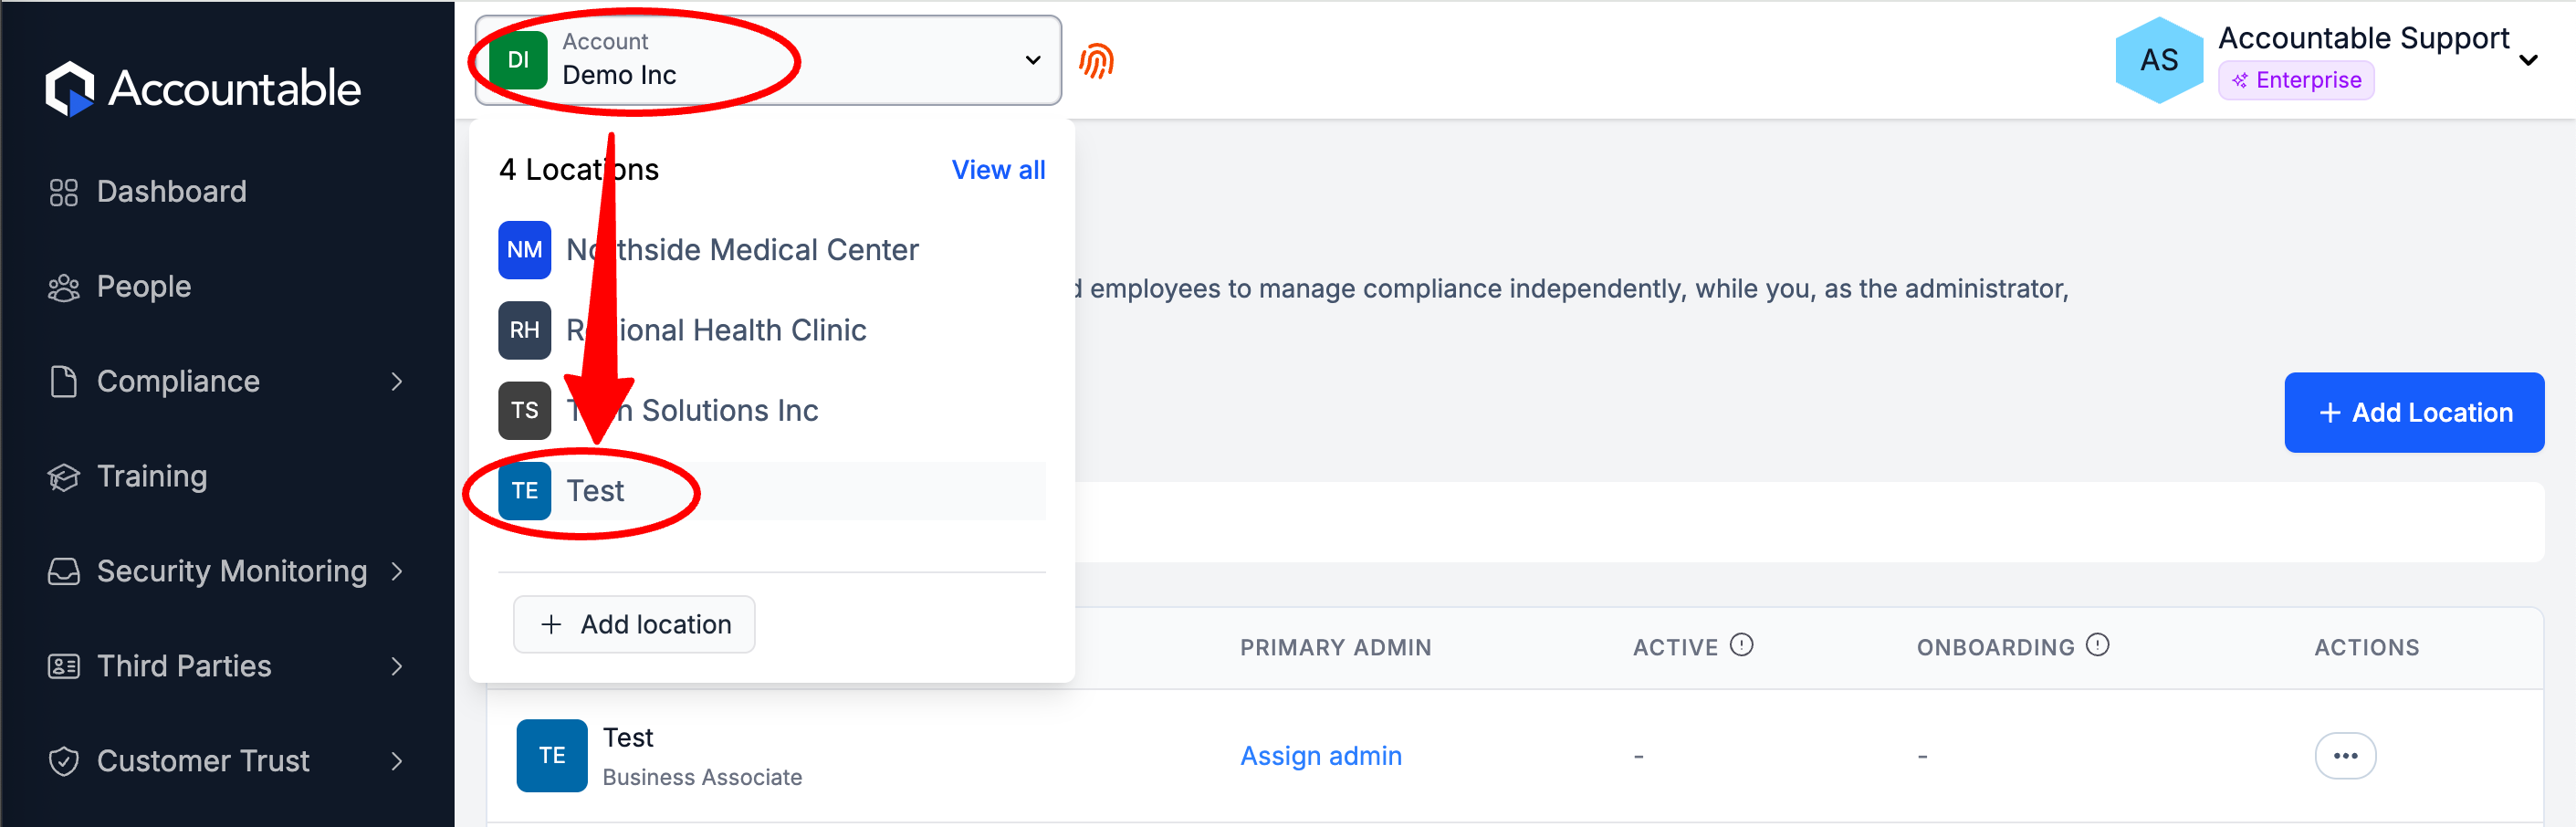Click the DI account avatar
The image size is (2576, 827).
click(x=518, y=60)
